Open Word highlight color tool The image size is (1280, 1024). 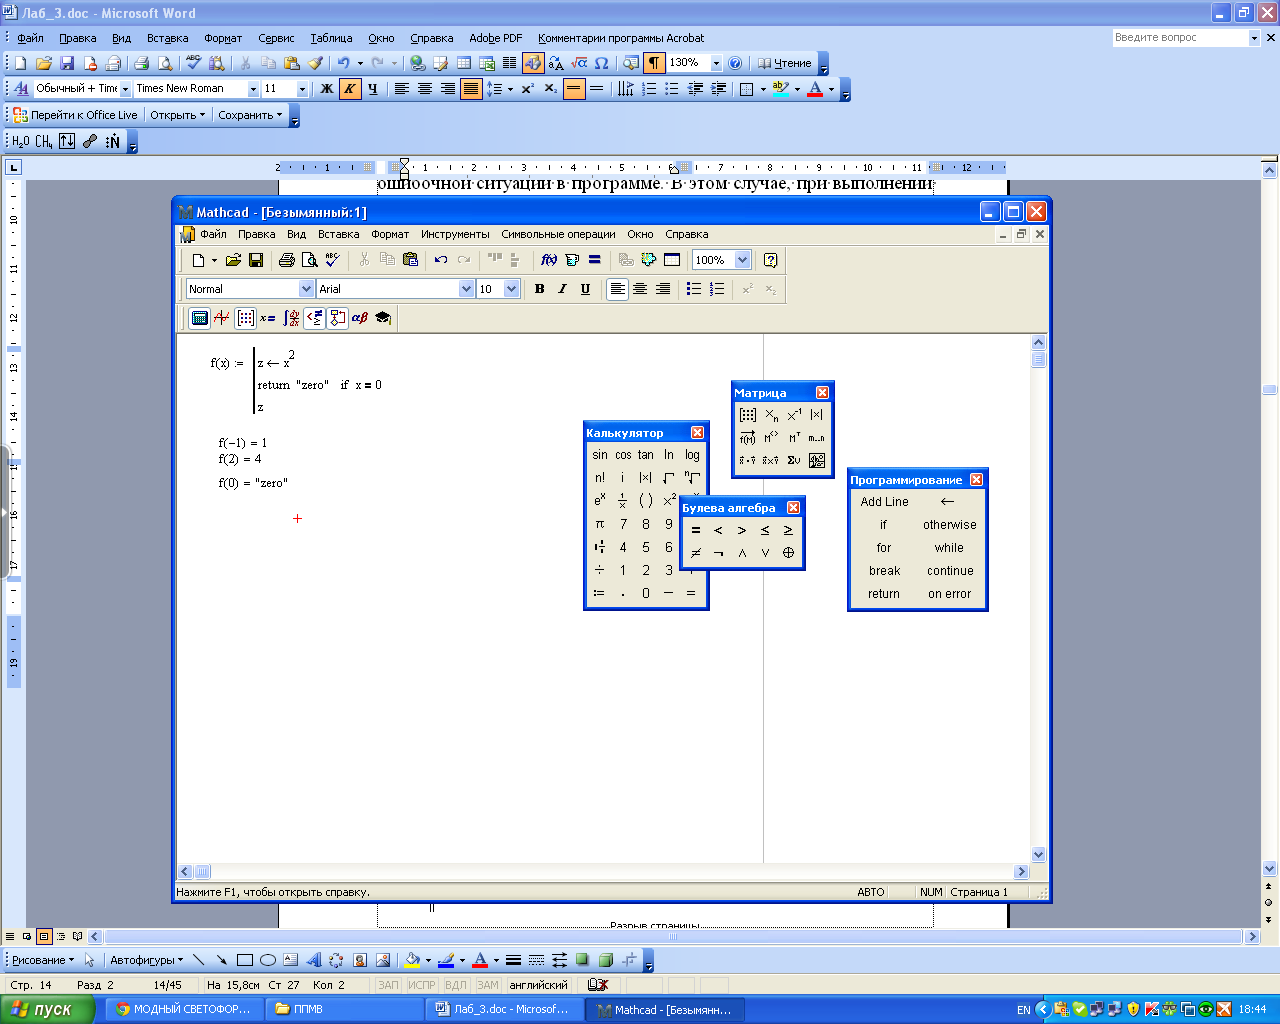(x=782, y=89)
